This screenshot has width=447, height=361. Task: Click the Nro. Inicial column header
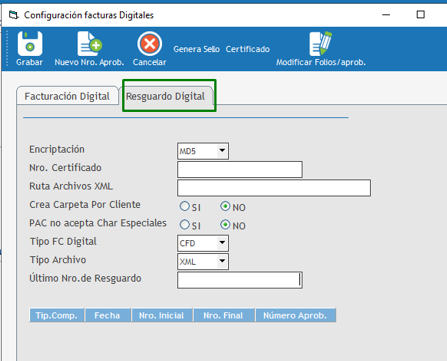pos(162,315)
